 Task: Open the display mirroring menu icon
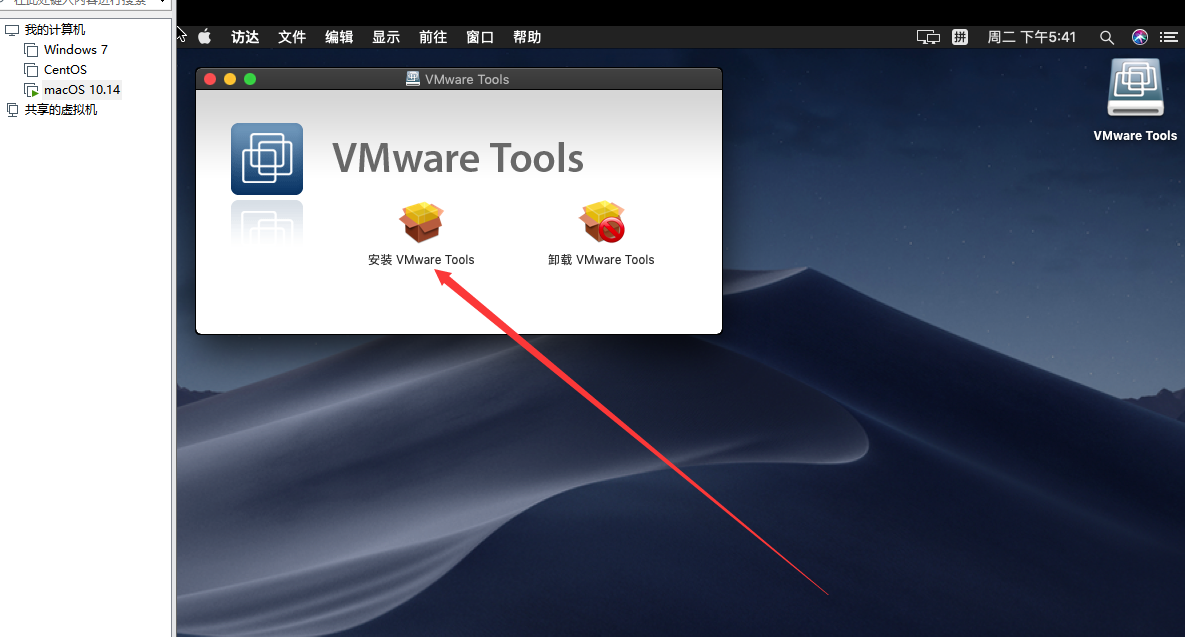(x=928, y=37)
